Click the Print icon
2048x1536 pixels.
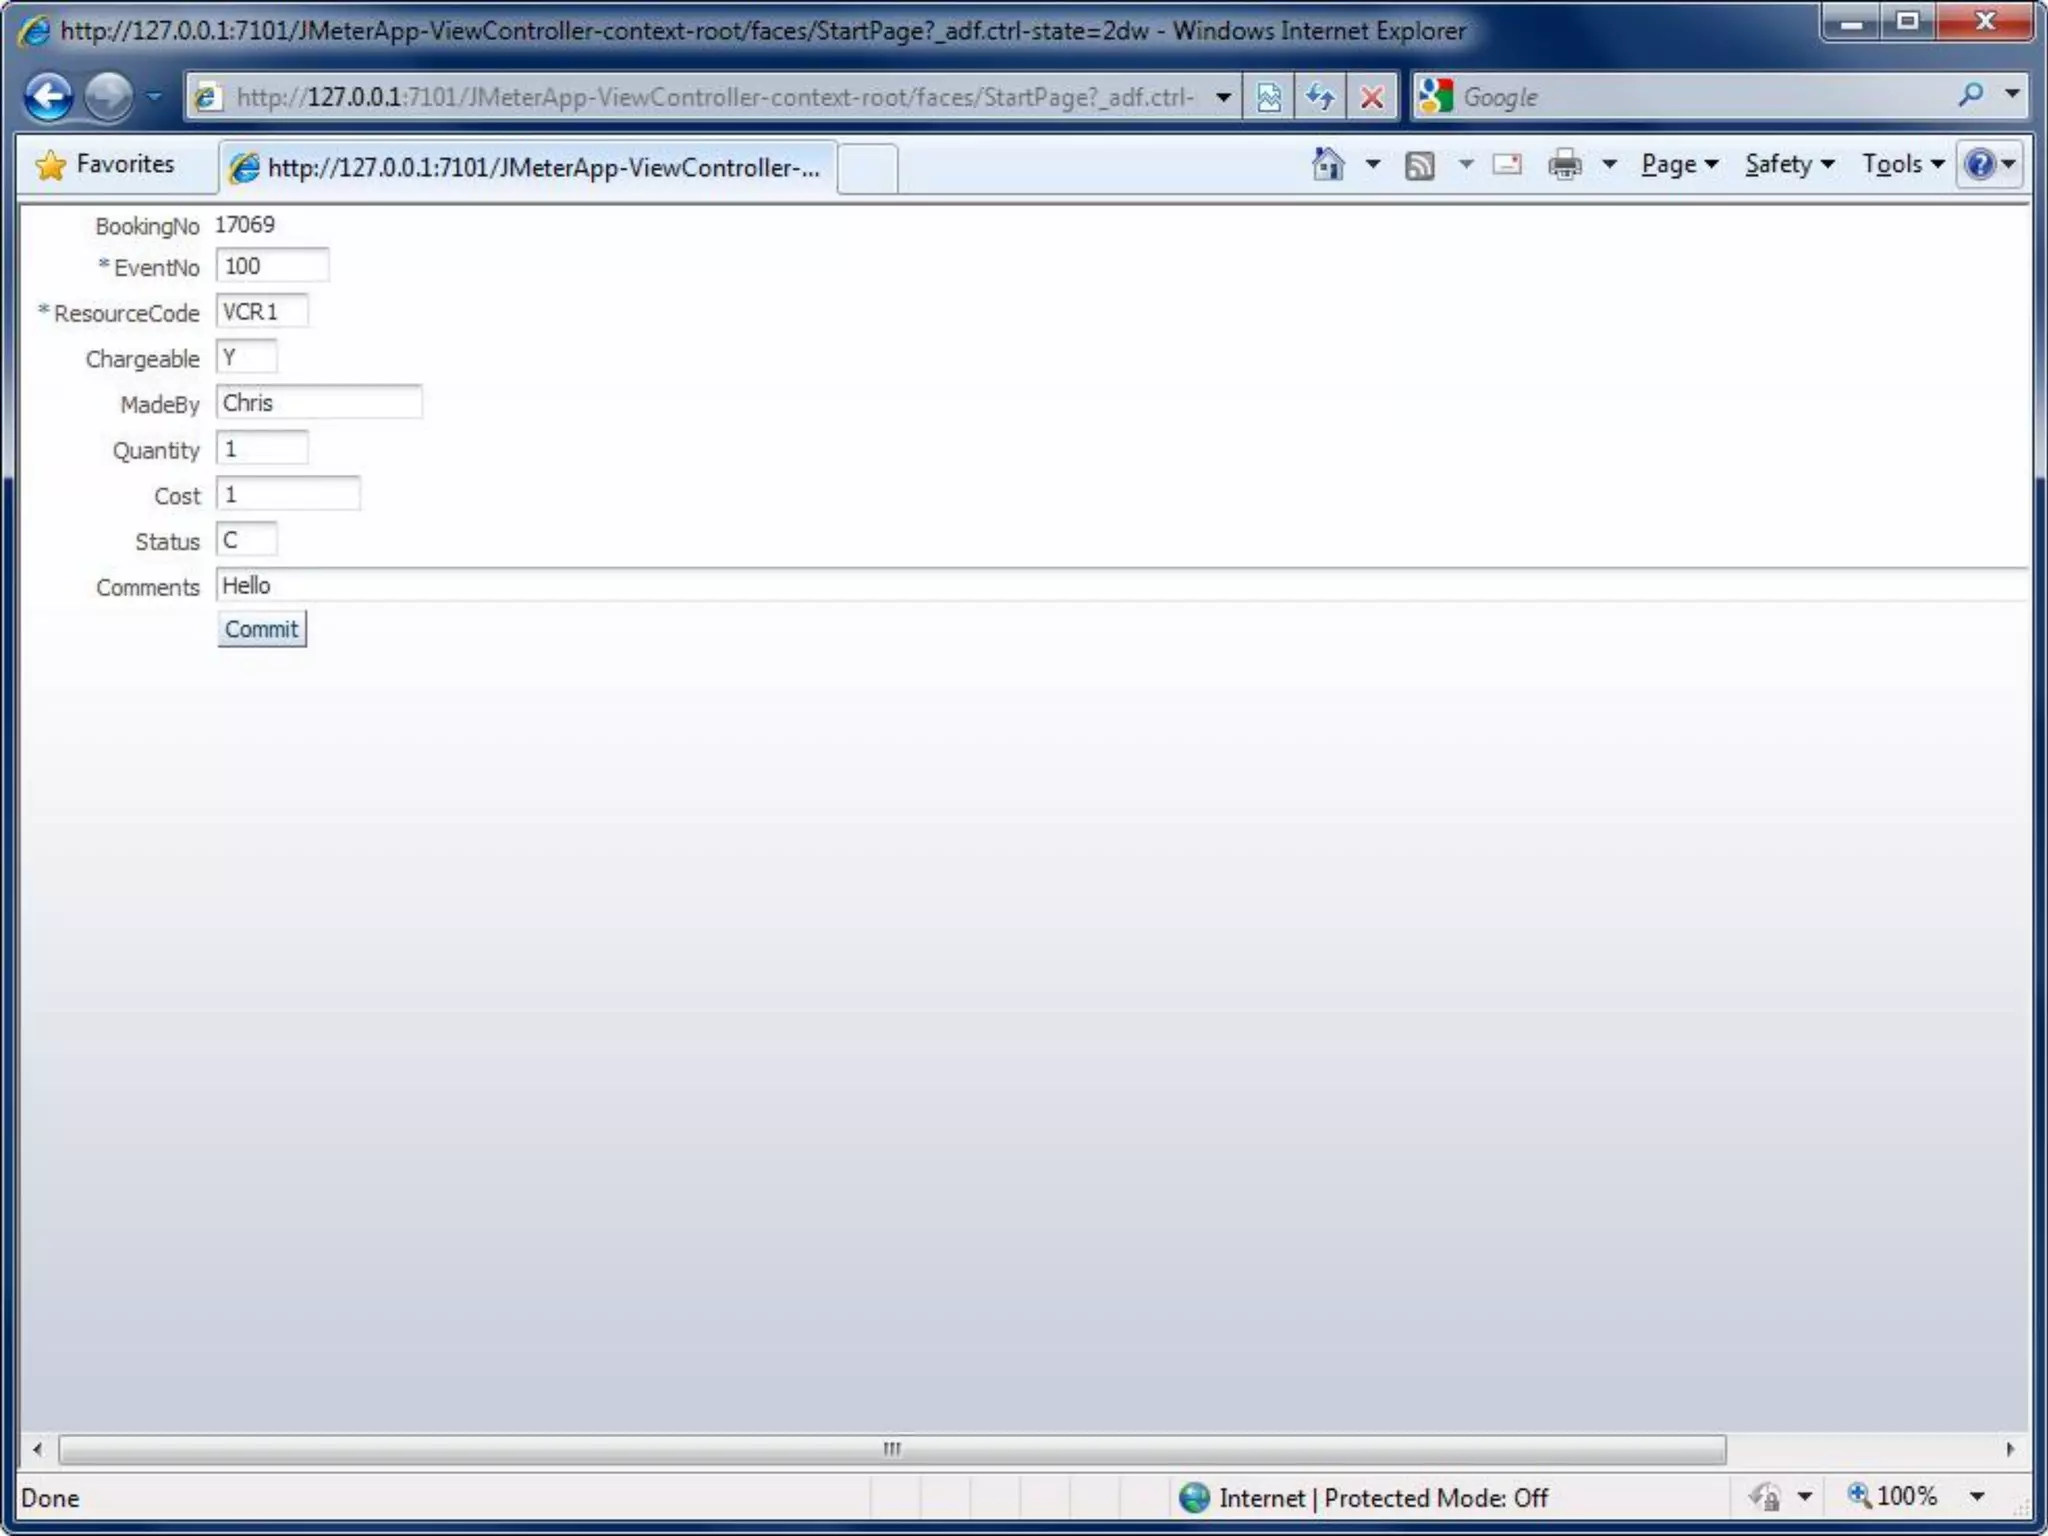1565,164
